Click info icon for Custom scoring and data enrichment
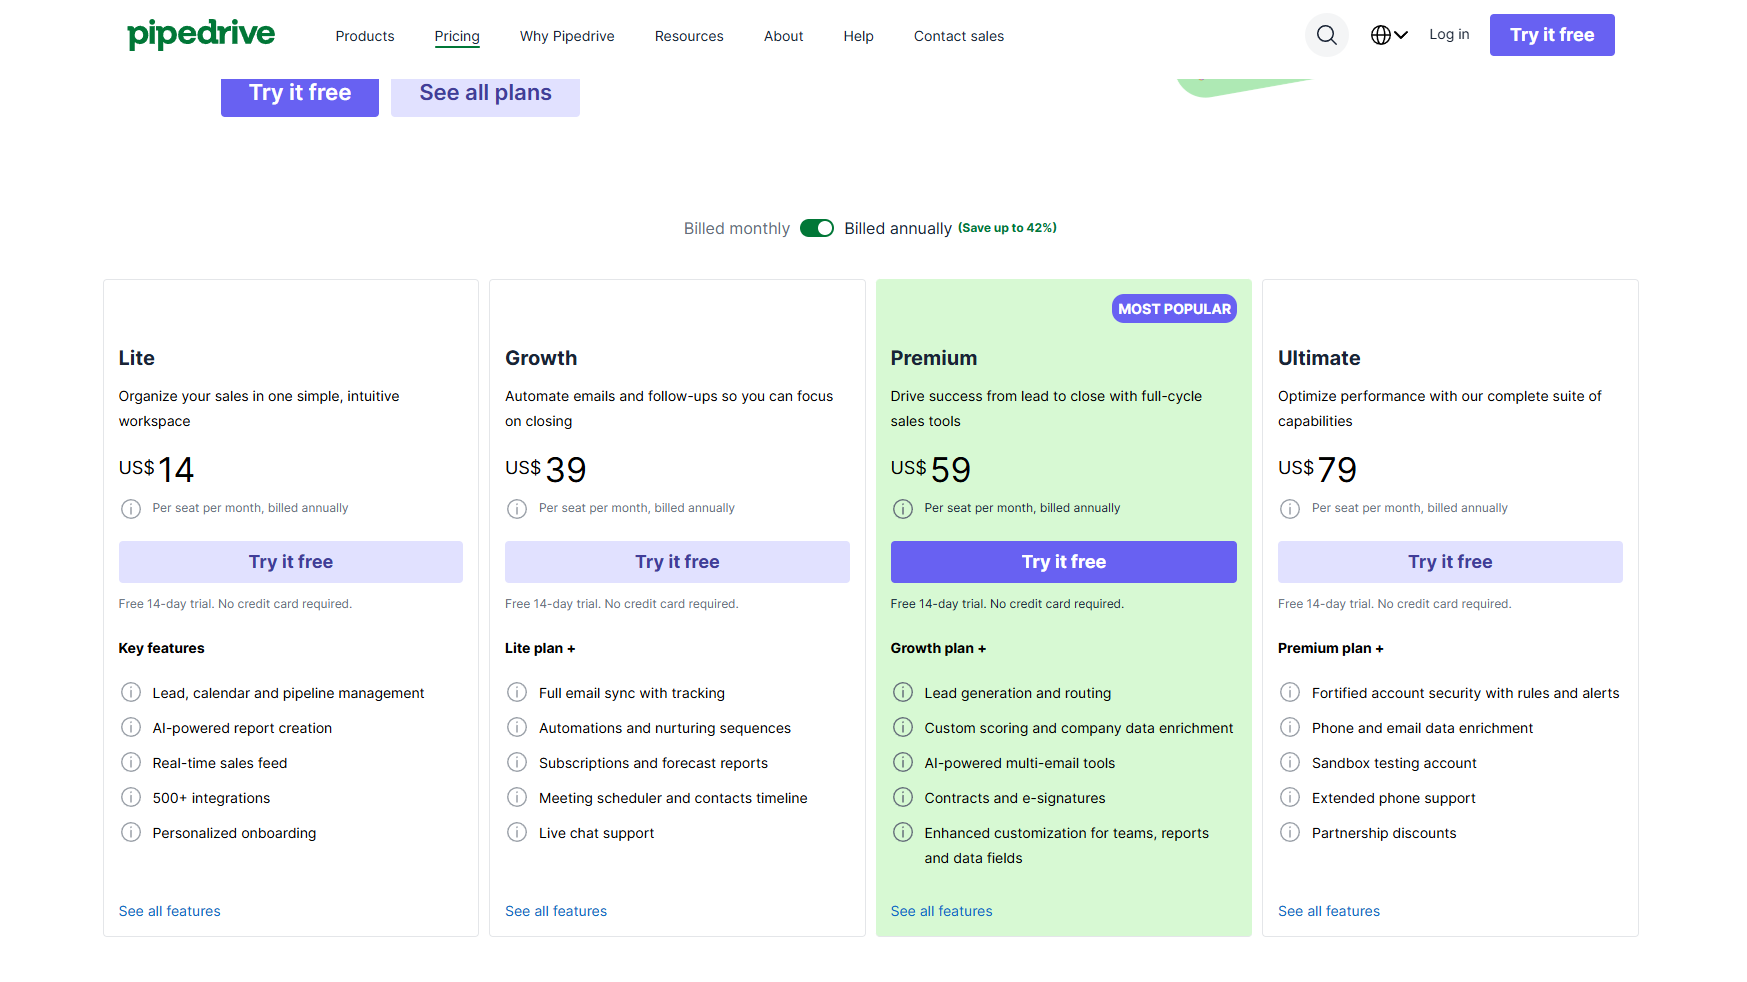Viewport: 1747px width, 982px height. [903, 727]
